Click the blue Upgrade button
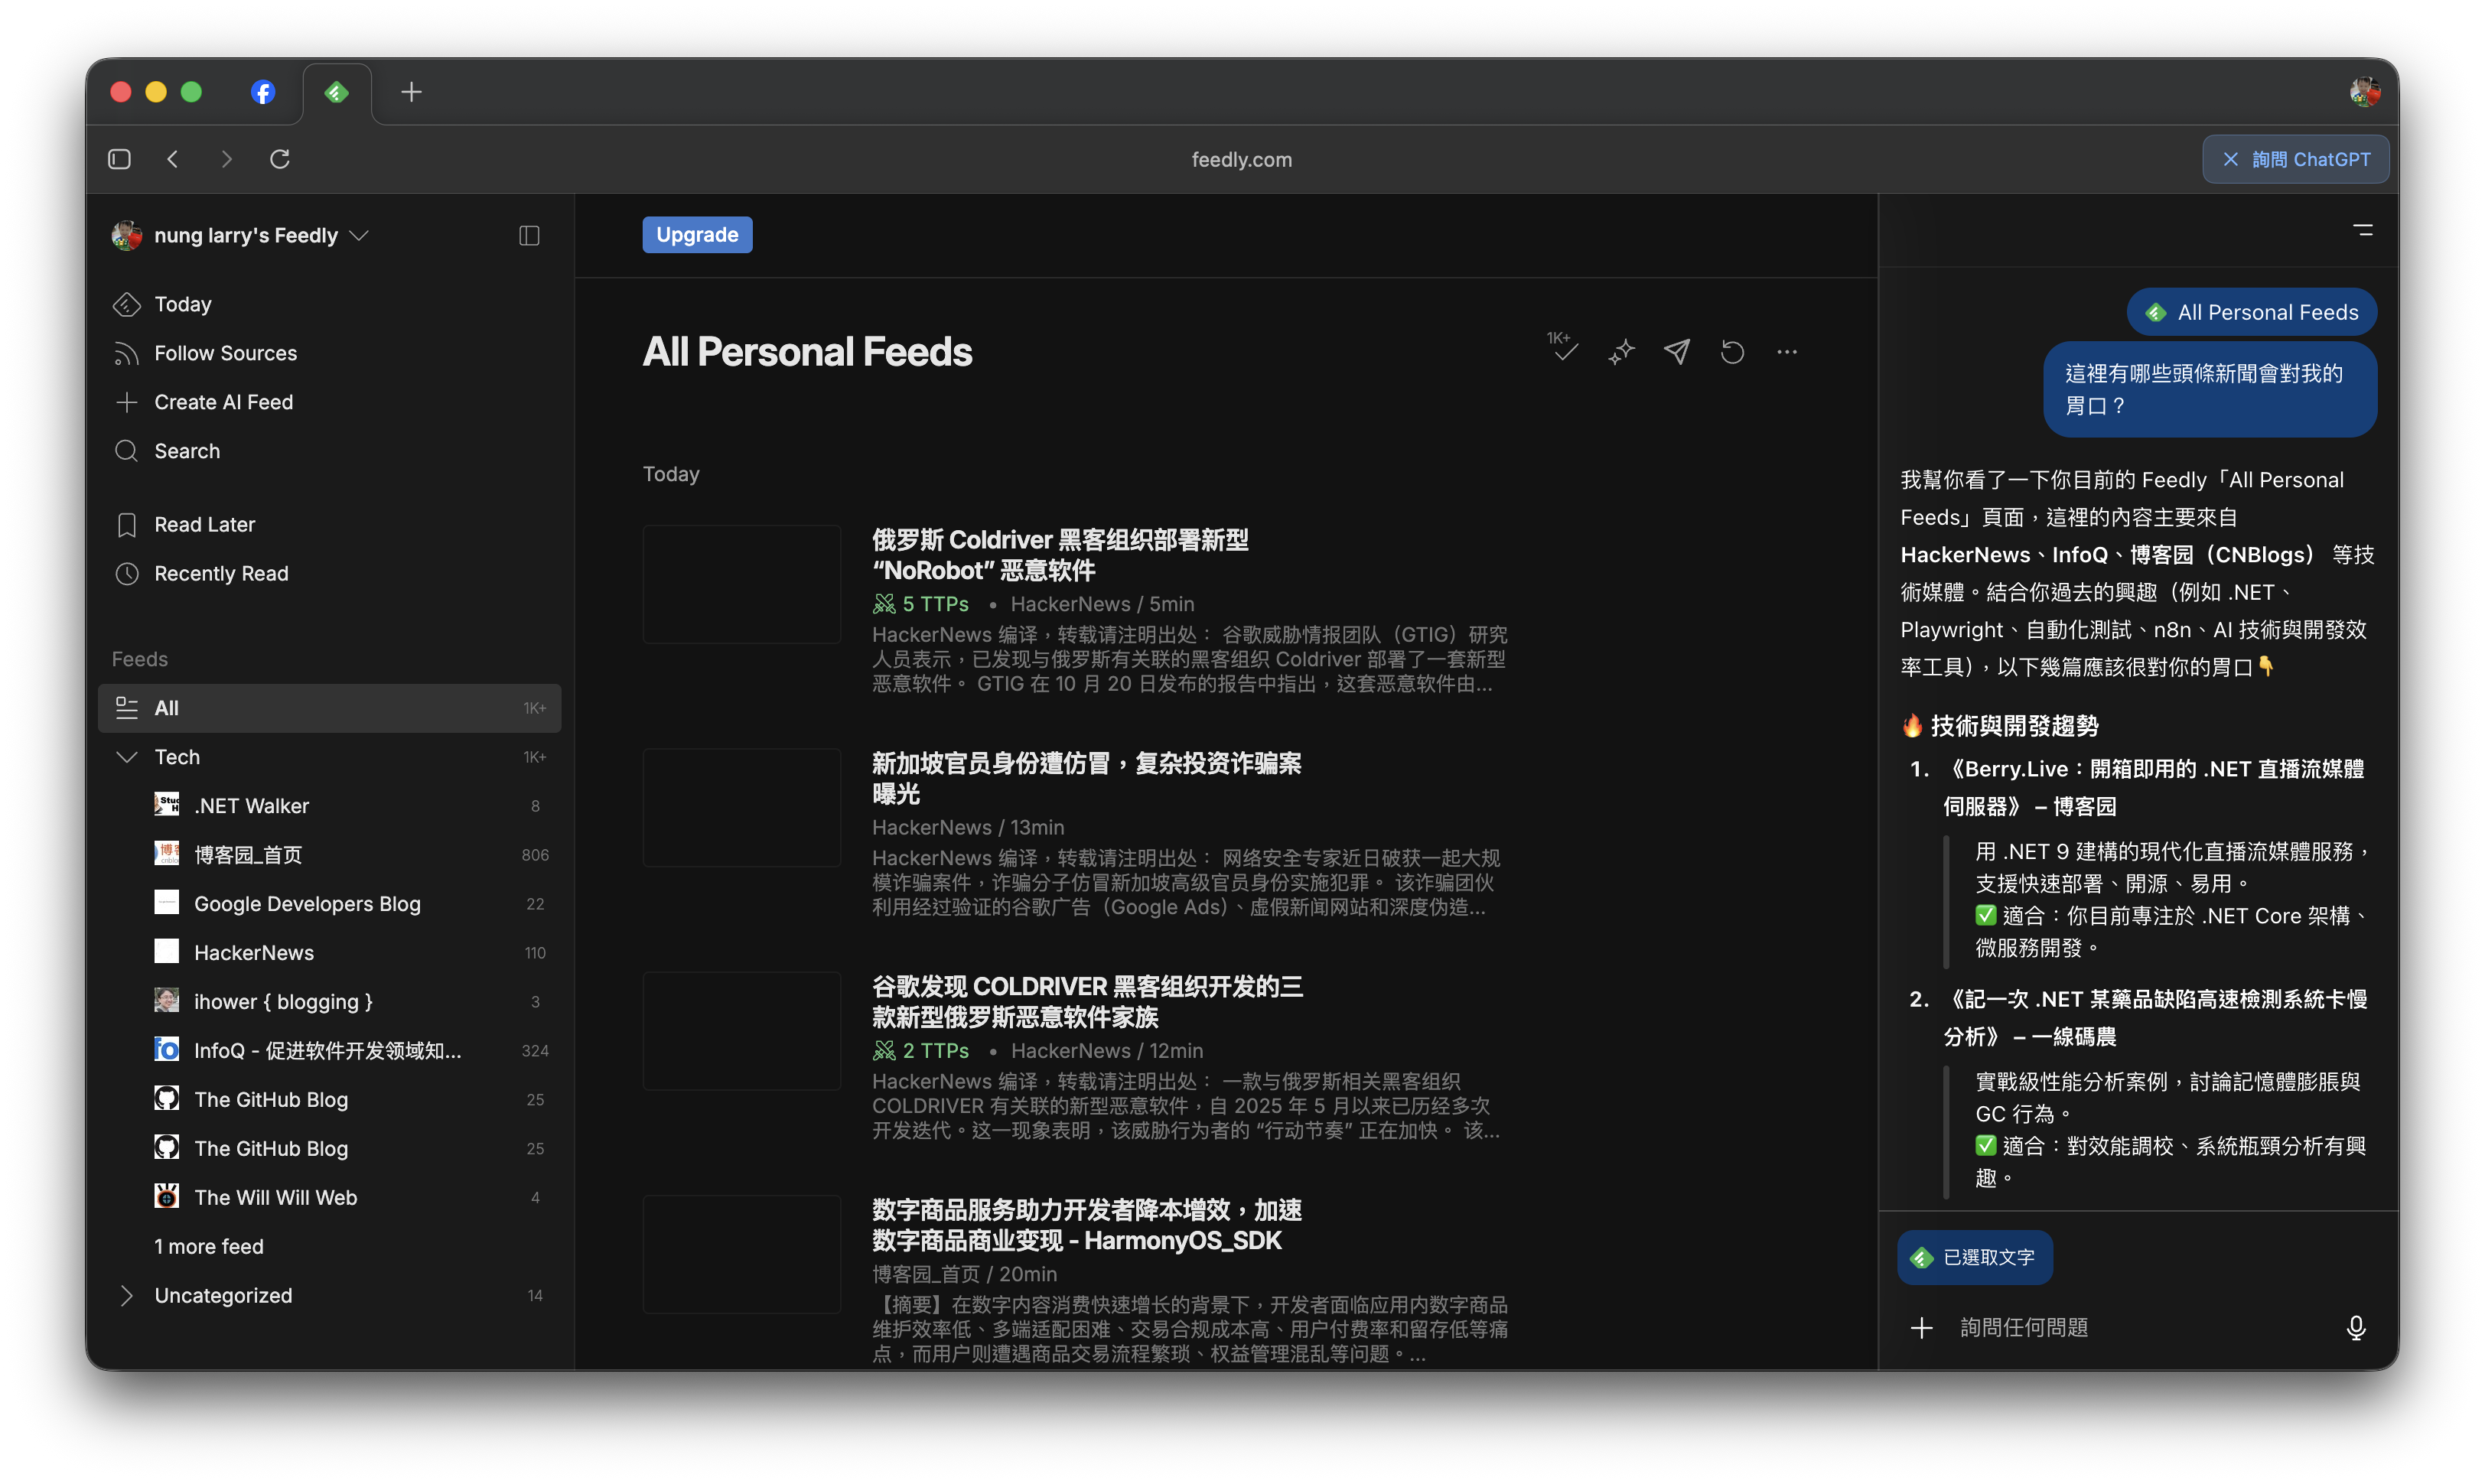 696,235
